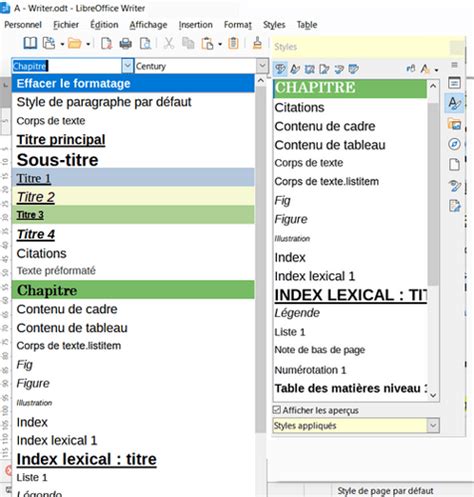Open the paragraph style combo box arrow
This screenshot has height=497, width=474.
pos(127,66)
